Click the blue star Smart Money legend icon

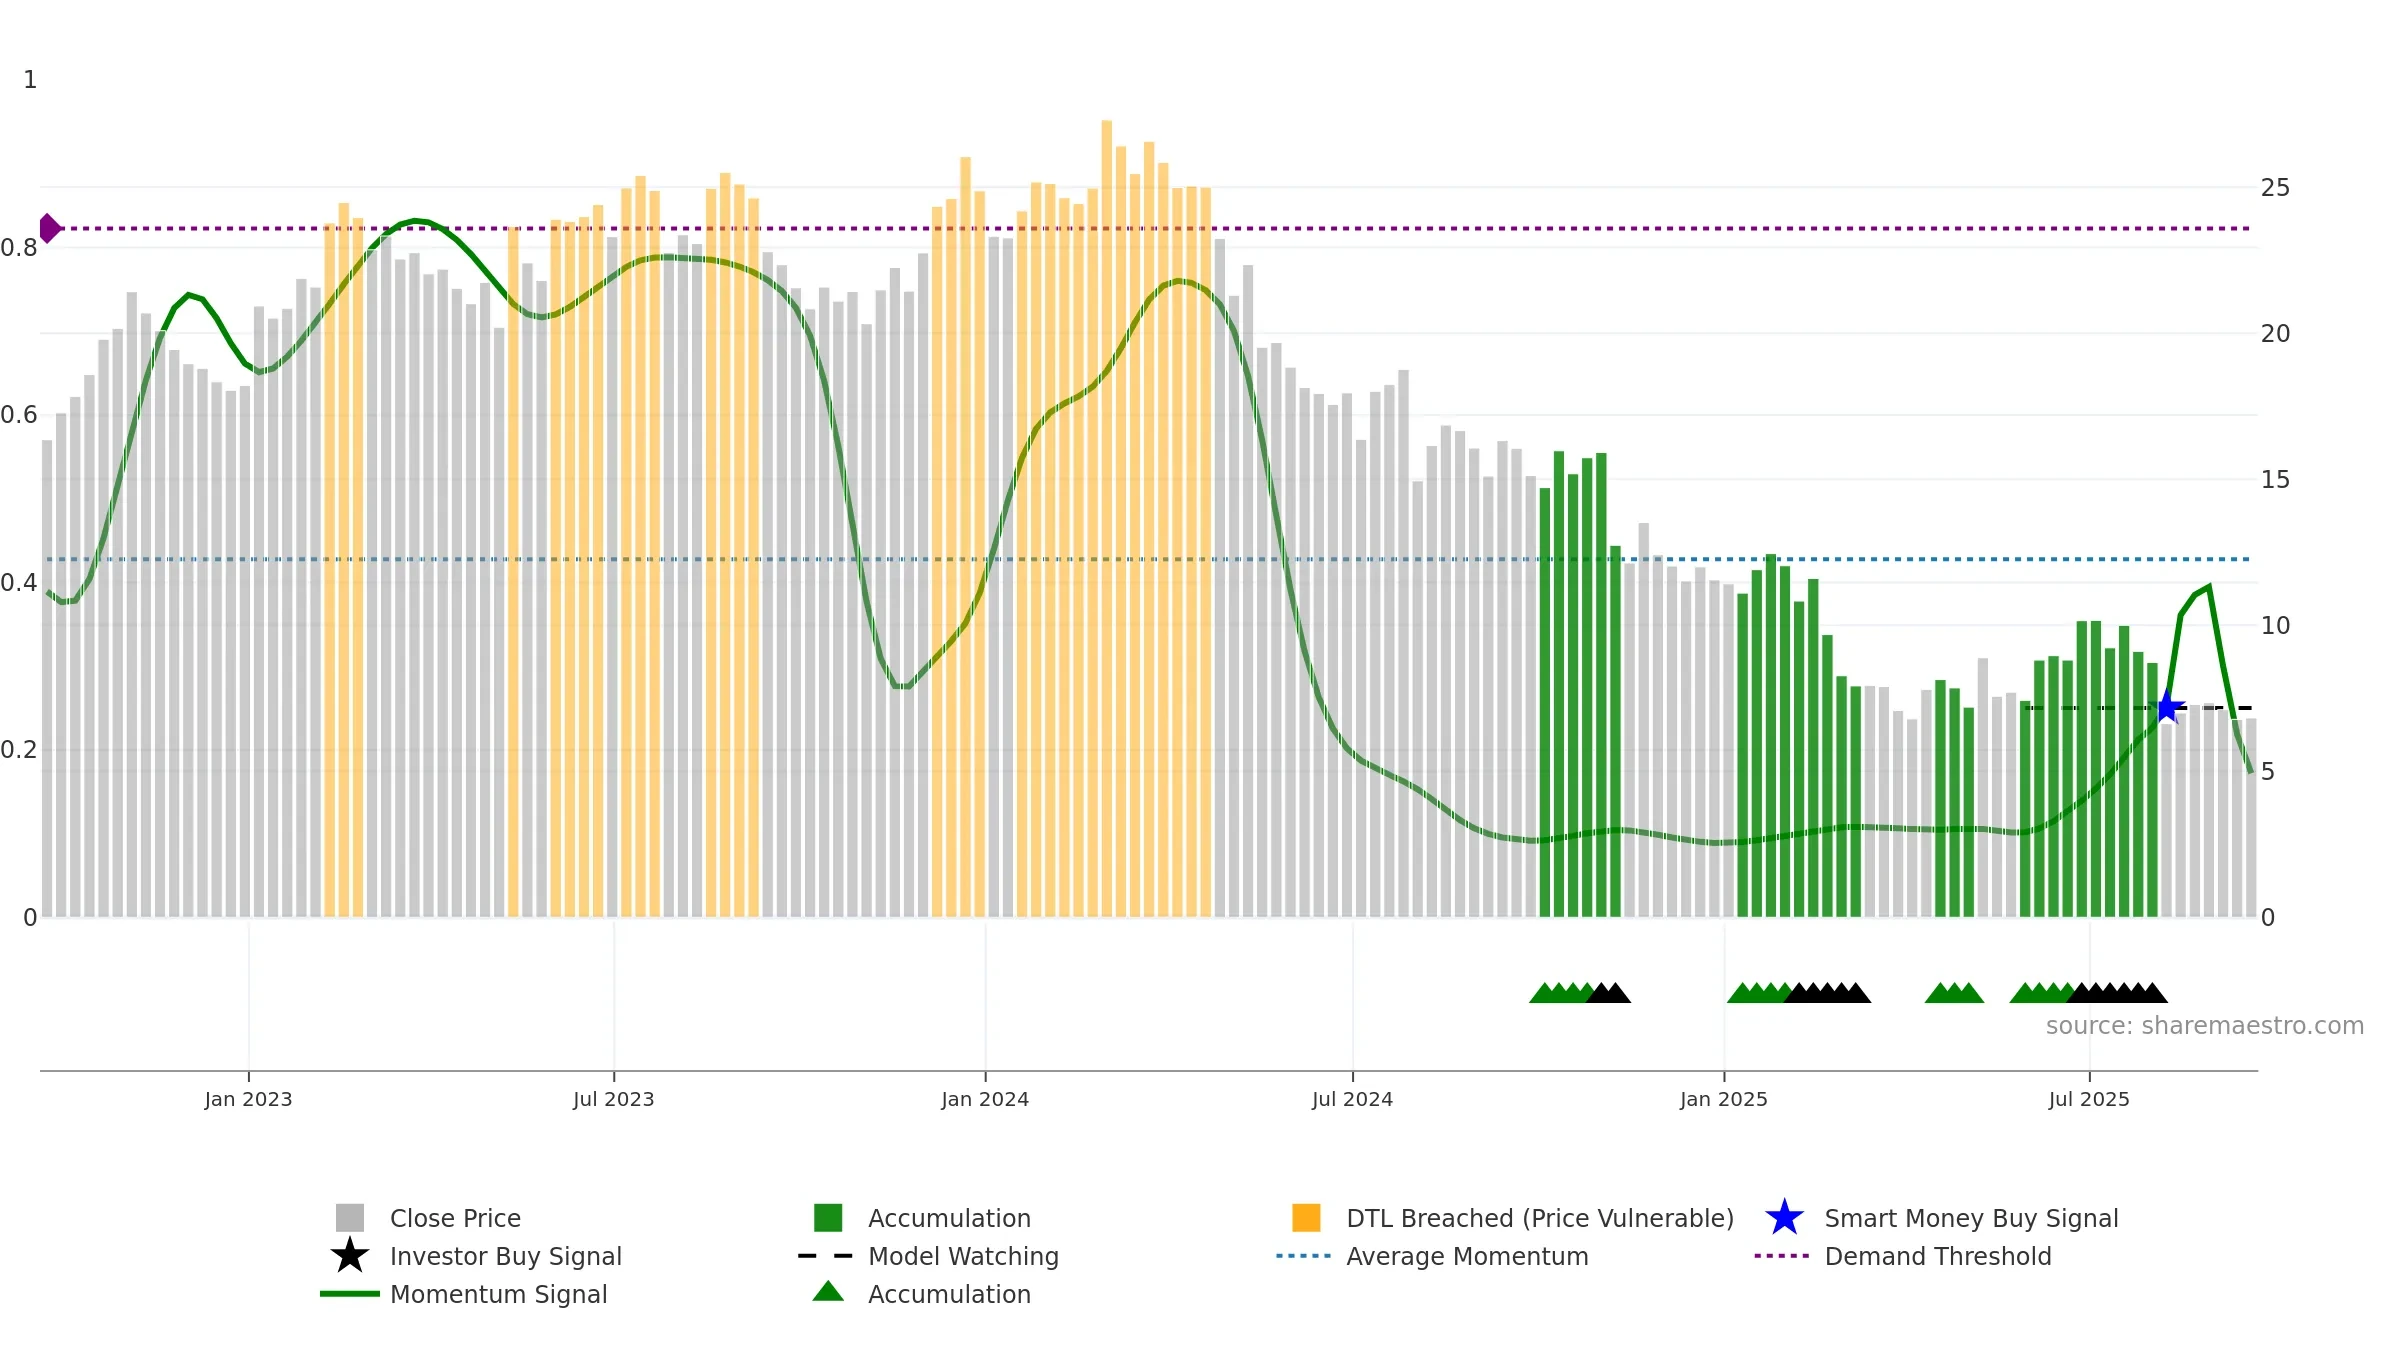[1784, 1218]
